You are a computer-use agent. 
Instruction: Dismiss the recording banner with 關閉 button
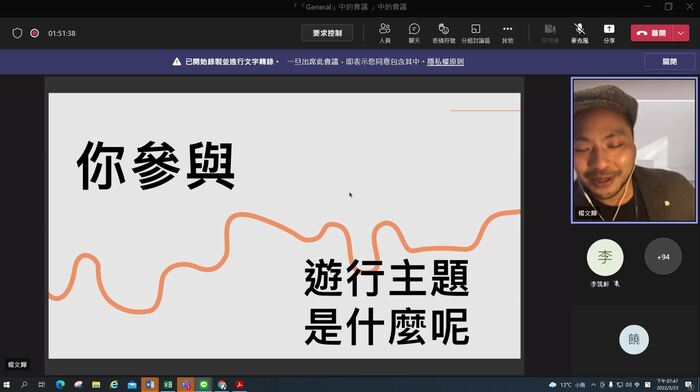point(669,62)
